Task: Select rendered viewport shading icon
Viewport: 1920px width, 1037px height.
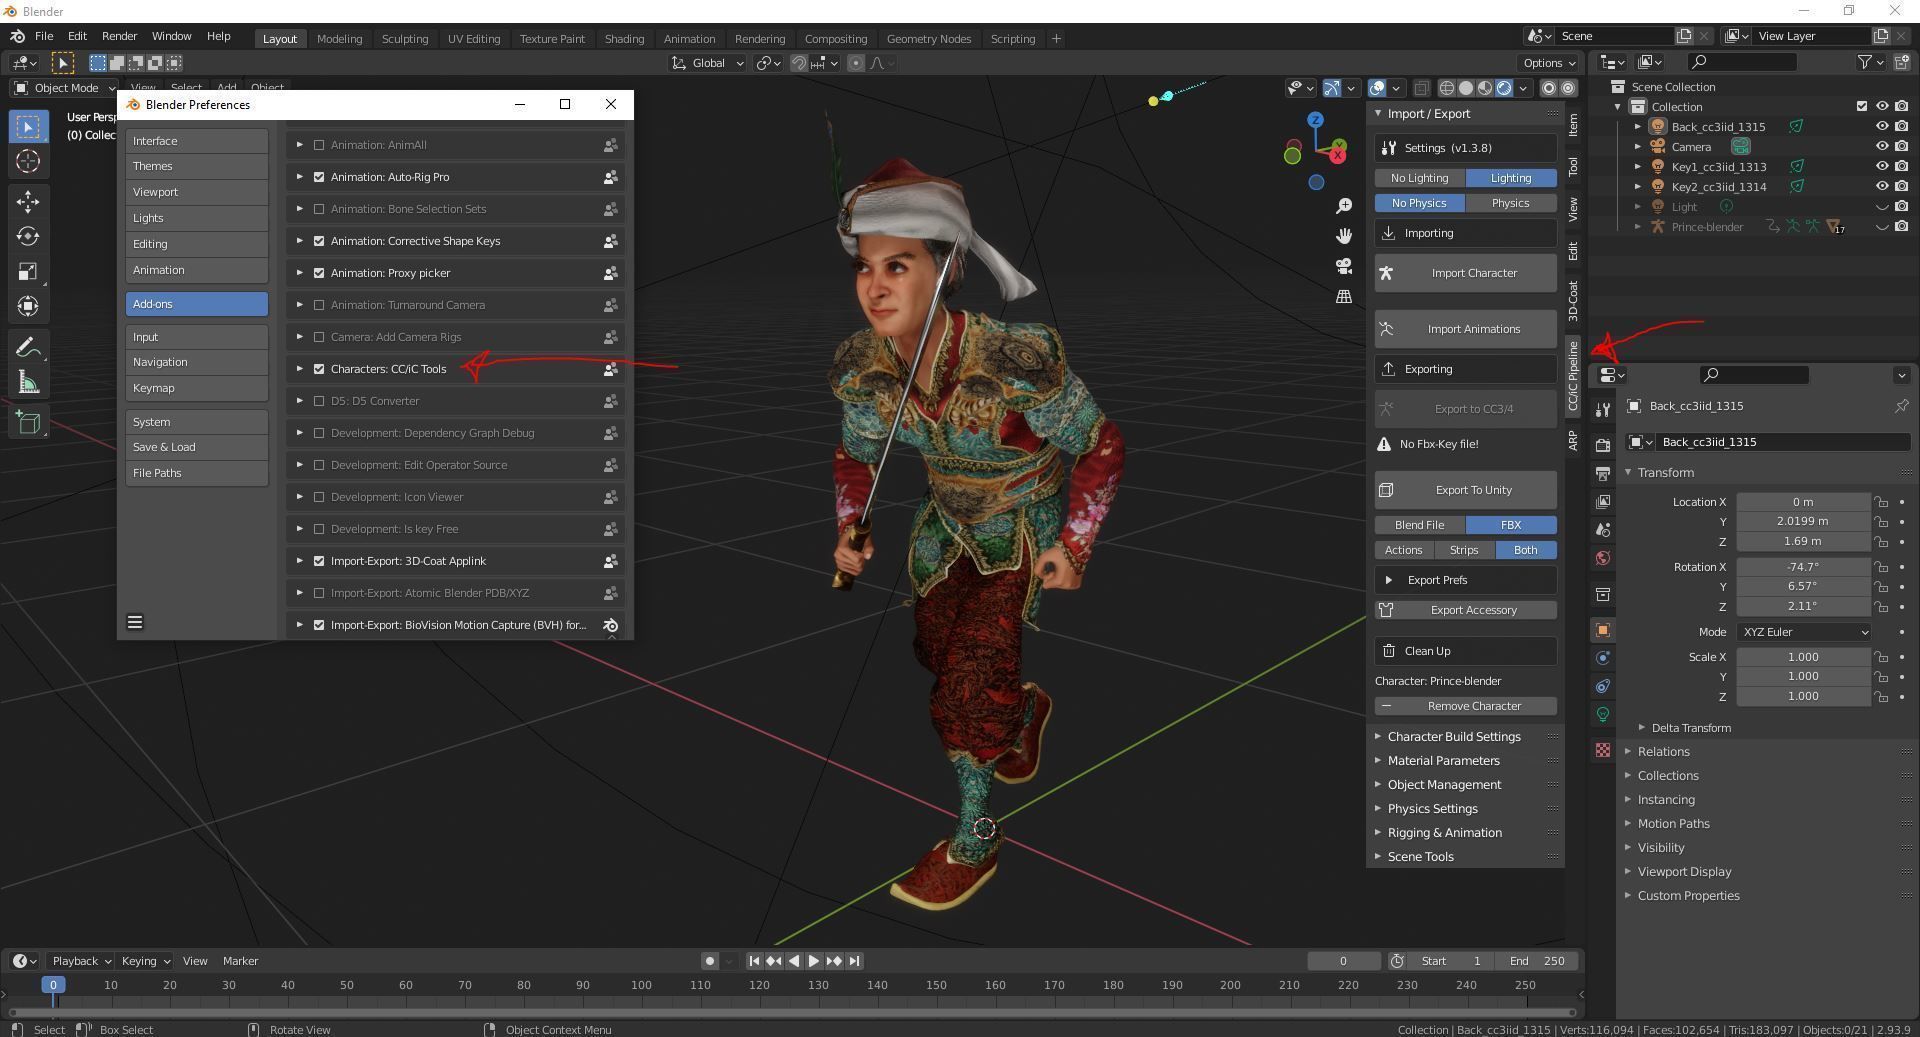Action: click(x=1504, y=88)
